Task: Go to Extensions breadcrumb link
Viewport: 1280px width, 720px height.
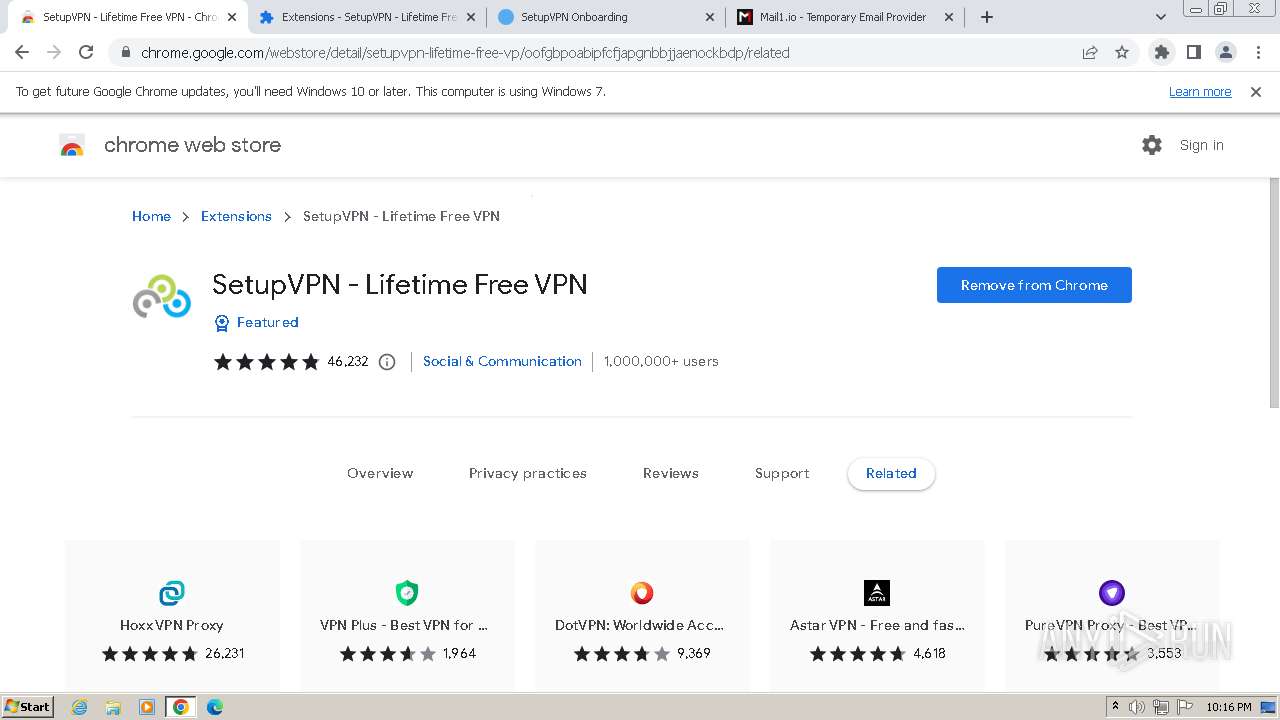Action: point(236,216)
